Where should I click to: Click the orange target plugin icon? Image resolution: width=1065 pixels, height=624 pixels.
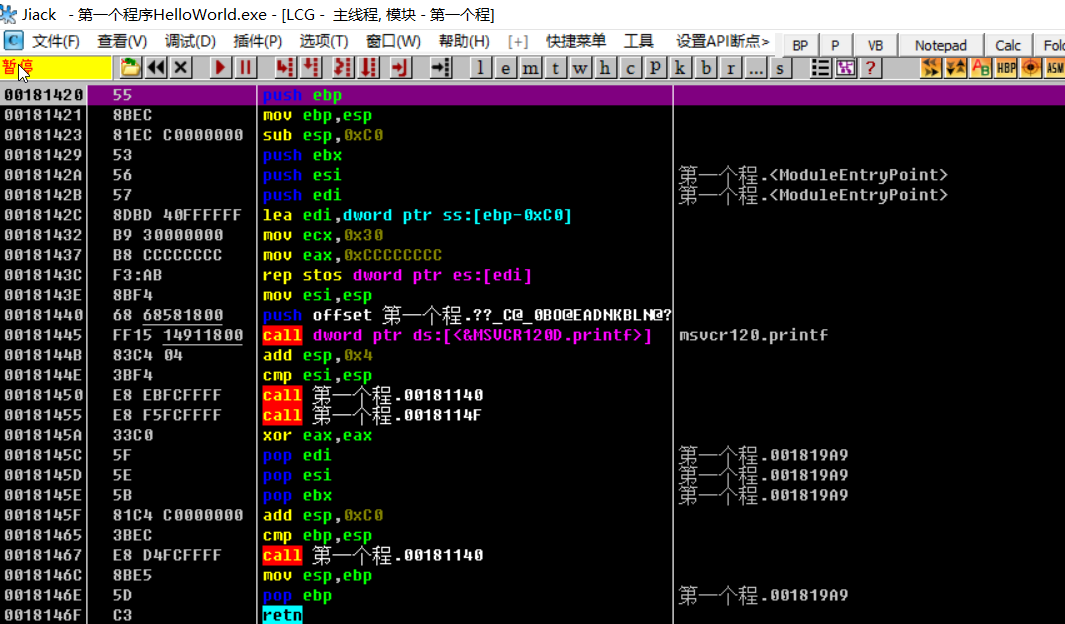(x=1031, y=68)
